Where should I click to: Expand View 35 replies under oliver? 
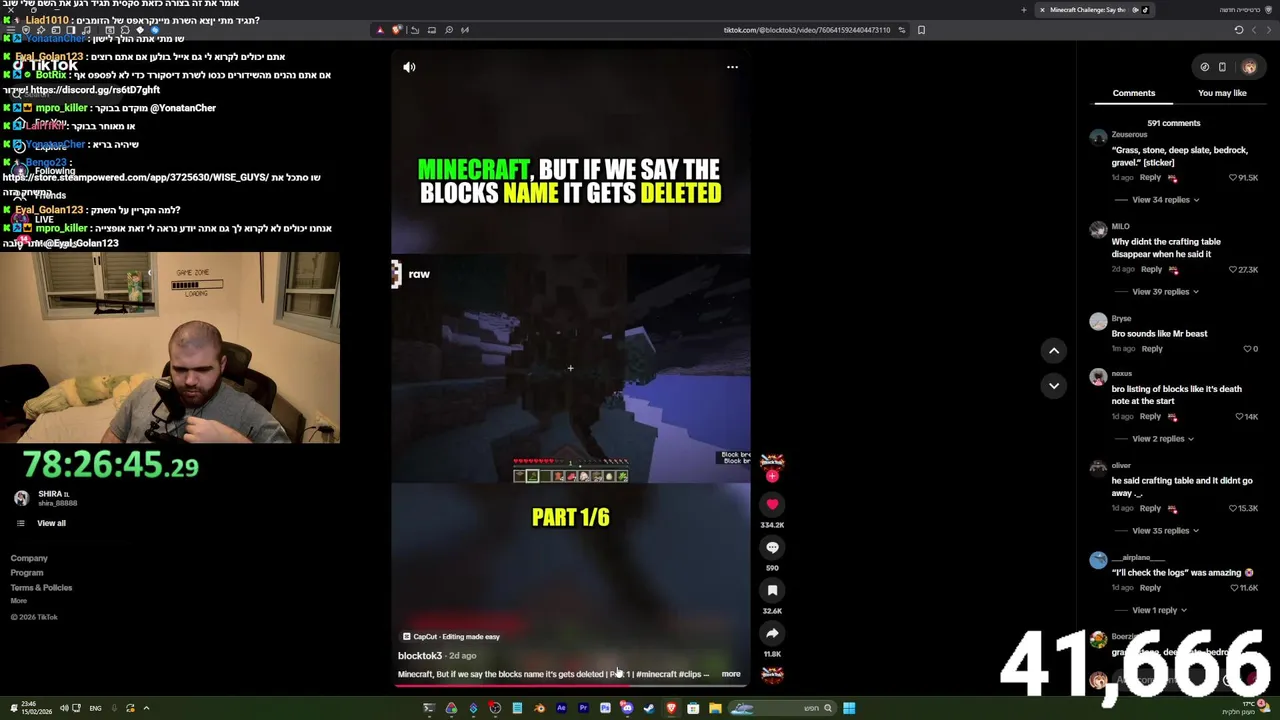(x=1165, y=531)
